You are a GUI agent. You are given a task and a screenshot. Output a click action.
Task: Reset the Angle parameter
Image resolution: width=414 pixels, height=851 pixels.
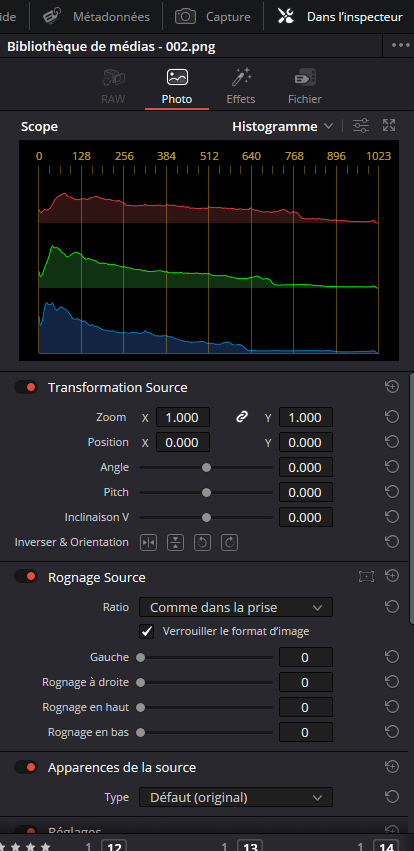(392, 467)
